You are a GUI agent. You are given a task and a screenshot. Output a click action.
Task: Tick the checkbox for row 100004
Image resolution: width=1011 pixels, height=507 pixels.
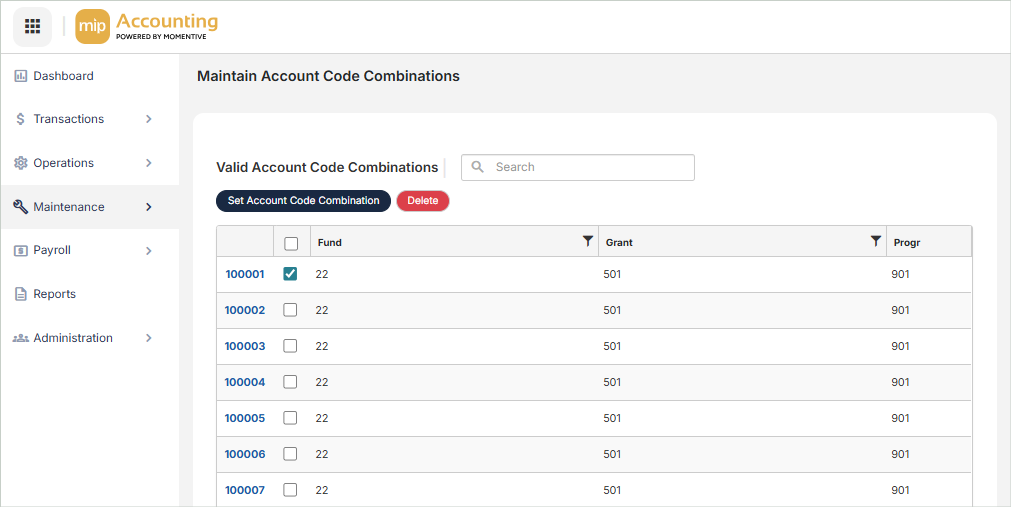pos(290,382)
